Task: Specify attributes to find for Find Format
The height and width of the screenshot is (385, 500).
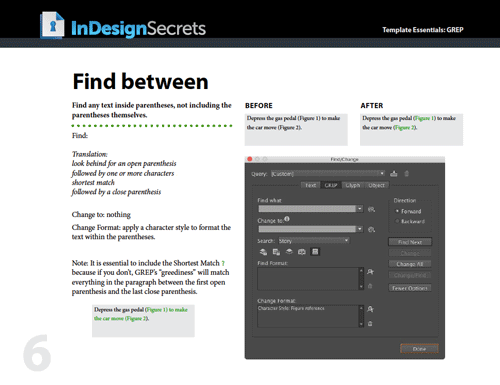Action: 370,272
